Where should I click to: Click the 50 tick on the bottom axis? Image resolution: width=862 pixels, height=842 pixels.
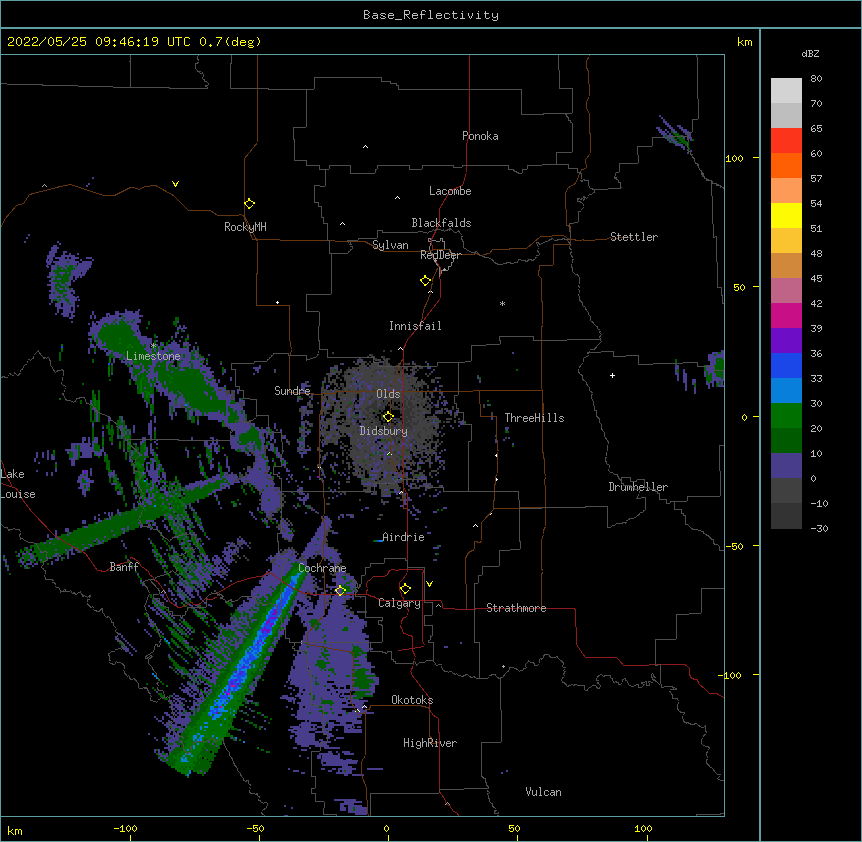click(x=514, y=828)
